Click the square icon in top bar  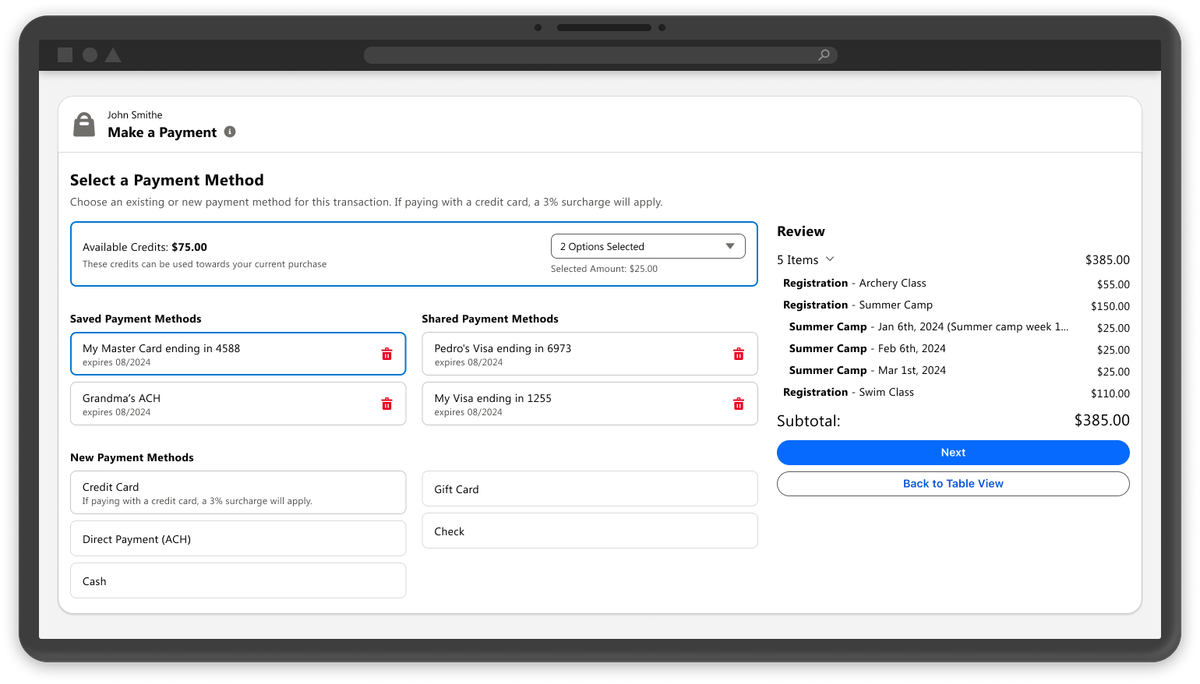click(x=65, y=55)
